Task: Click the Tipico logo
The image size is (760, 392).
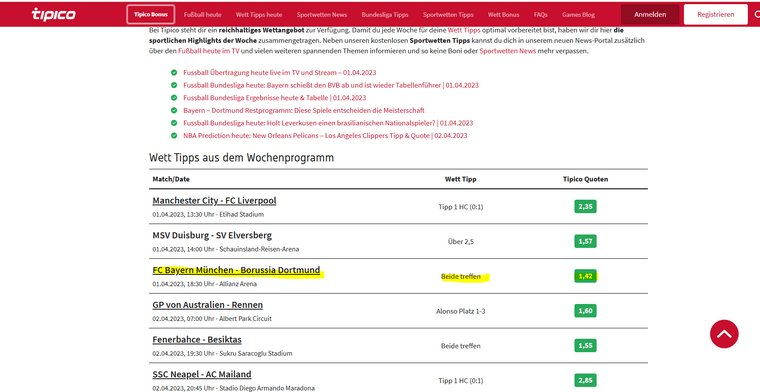Action: click(54, 14)
